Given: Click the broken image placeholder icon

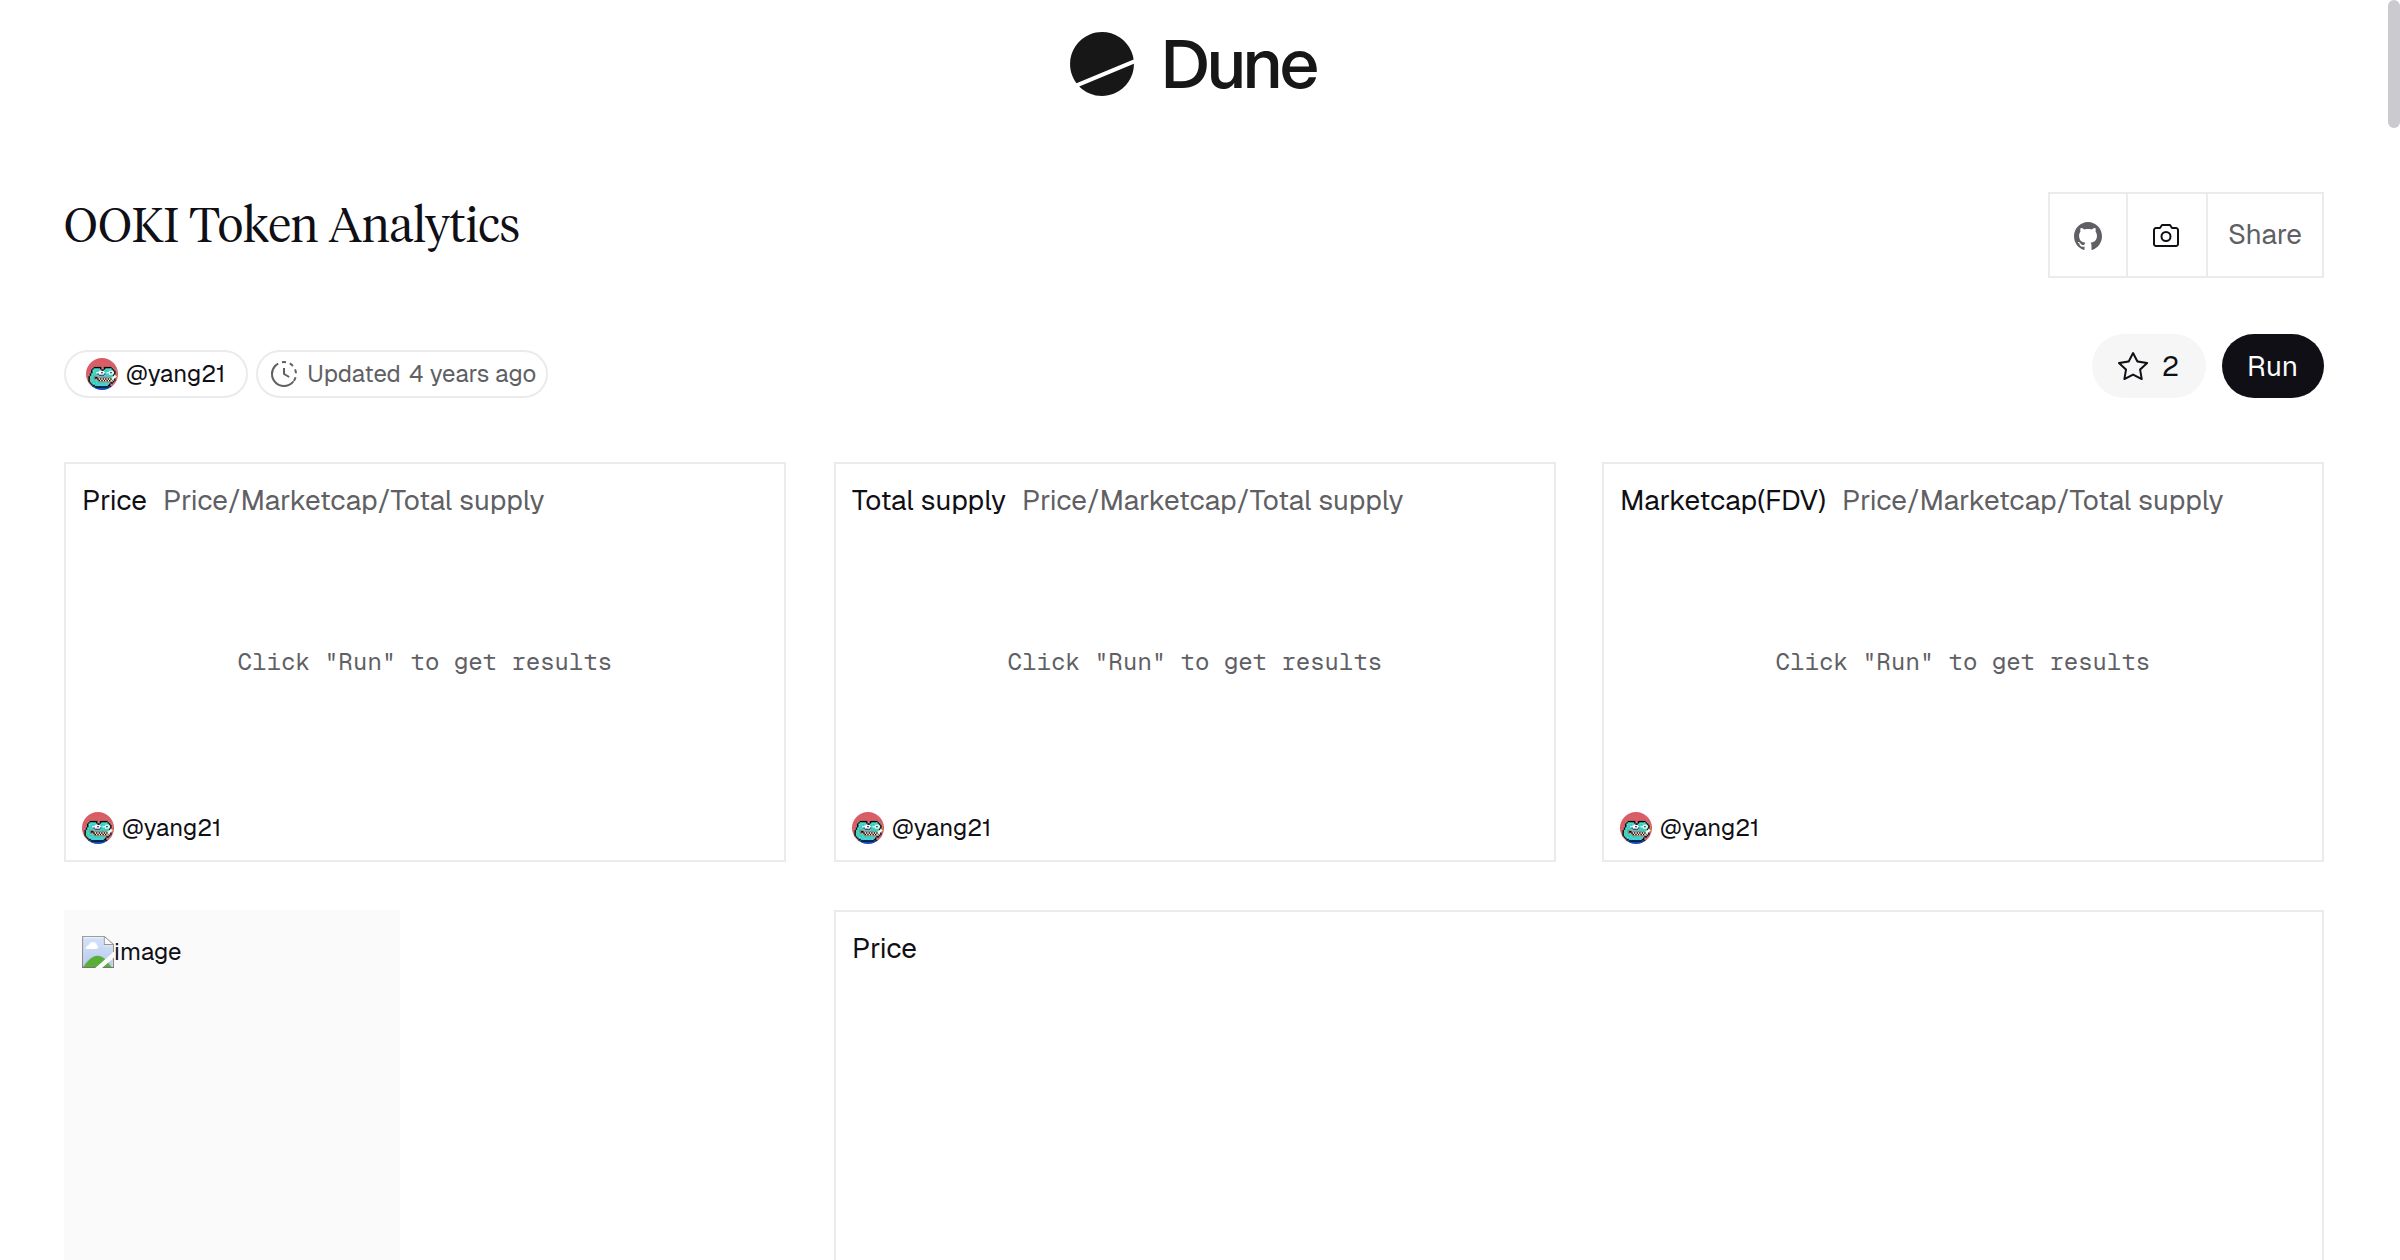Looking at the screenshot, I should tap(97, 952).
